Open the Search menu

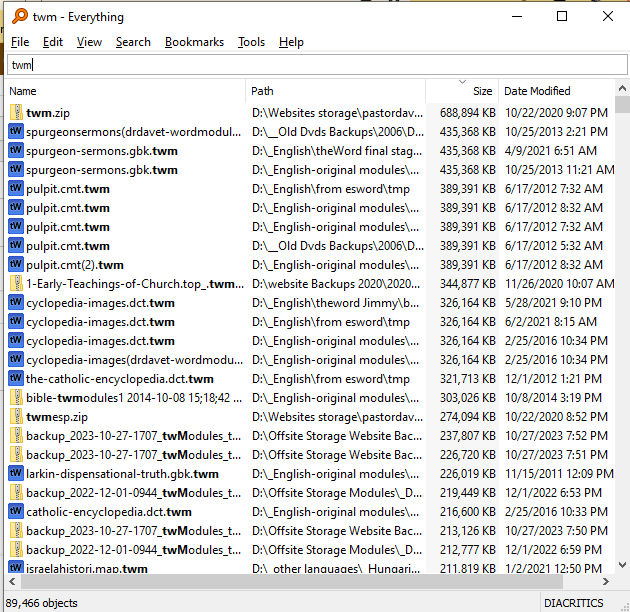(133, 42)
